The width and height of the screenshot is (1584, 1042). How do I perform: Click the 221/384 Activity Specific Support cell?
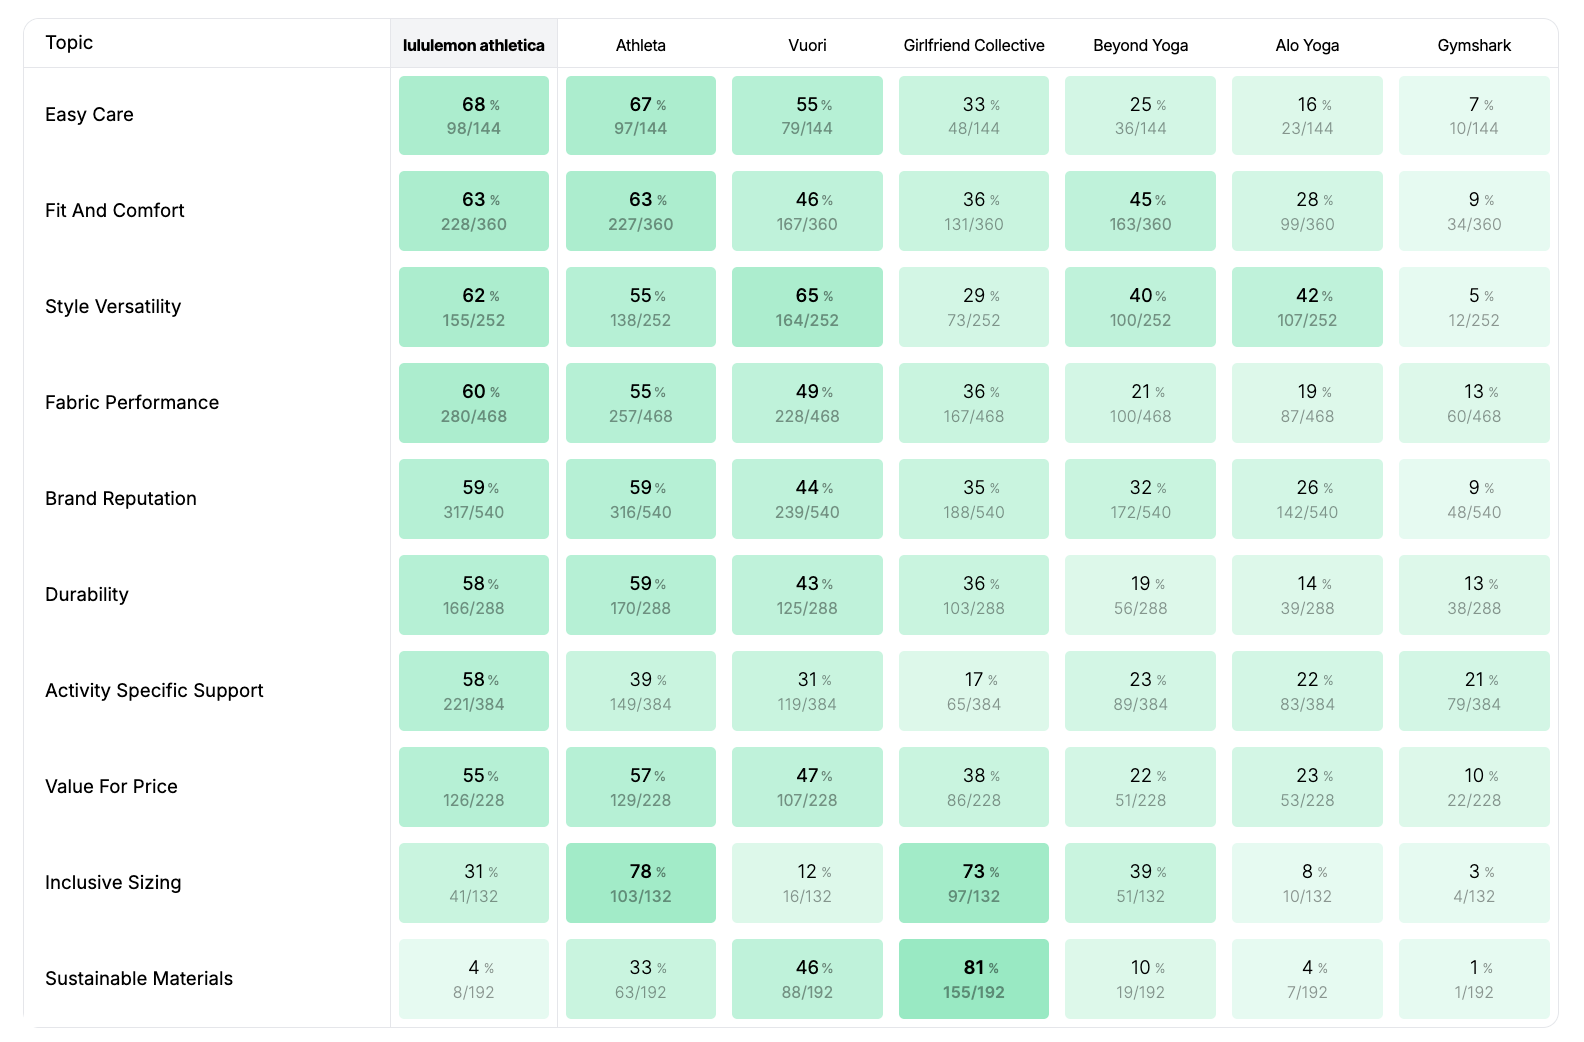pos(474,691)
